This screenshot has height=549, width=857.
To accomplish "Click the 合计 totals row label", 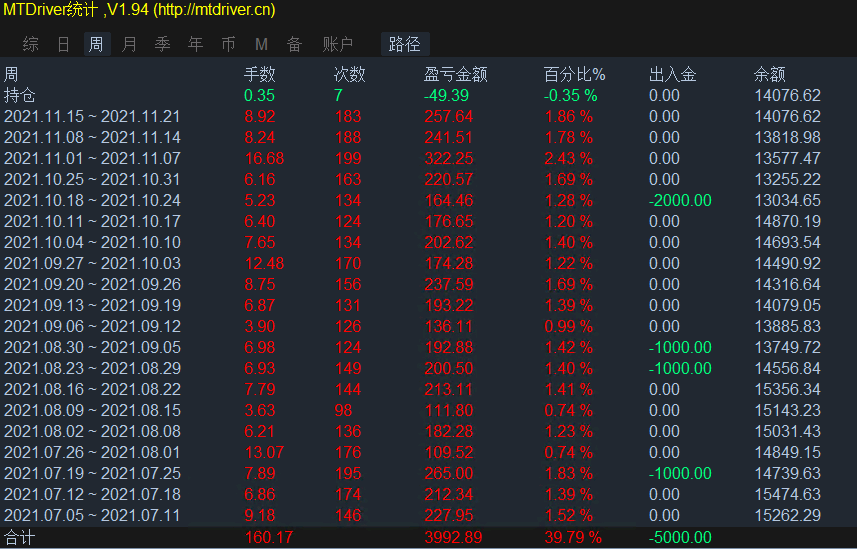I will 20,538.
